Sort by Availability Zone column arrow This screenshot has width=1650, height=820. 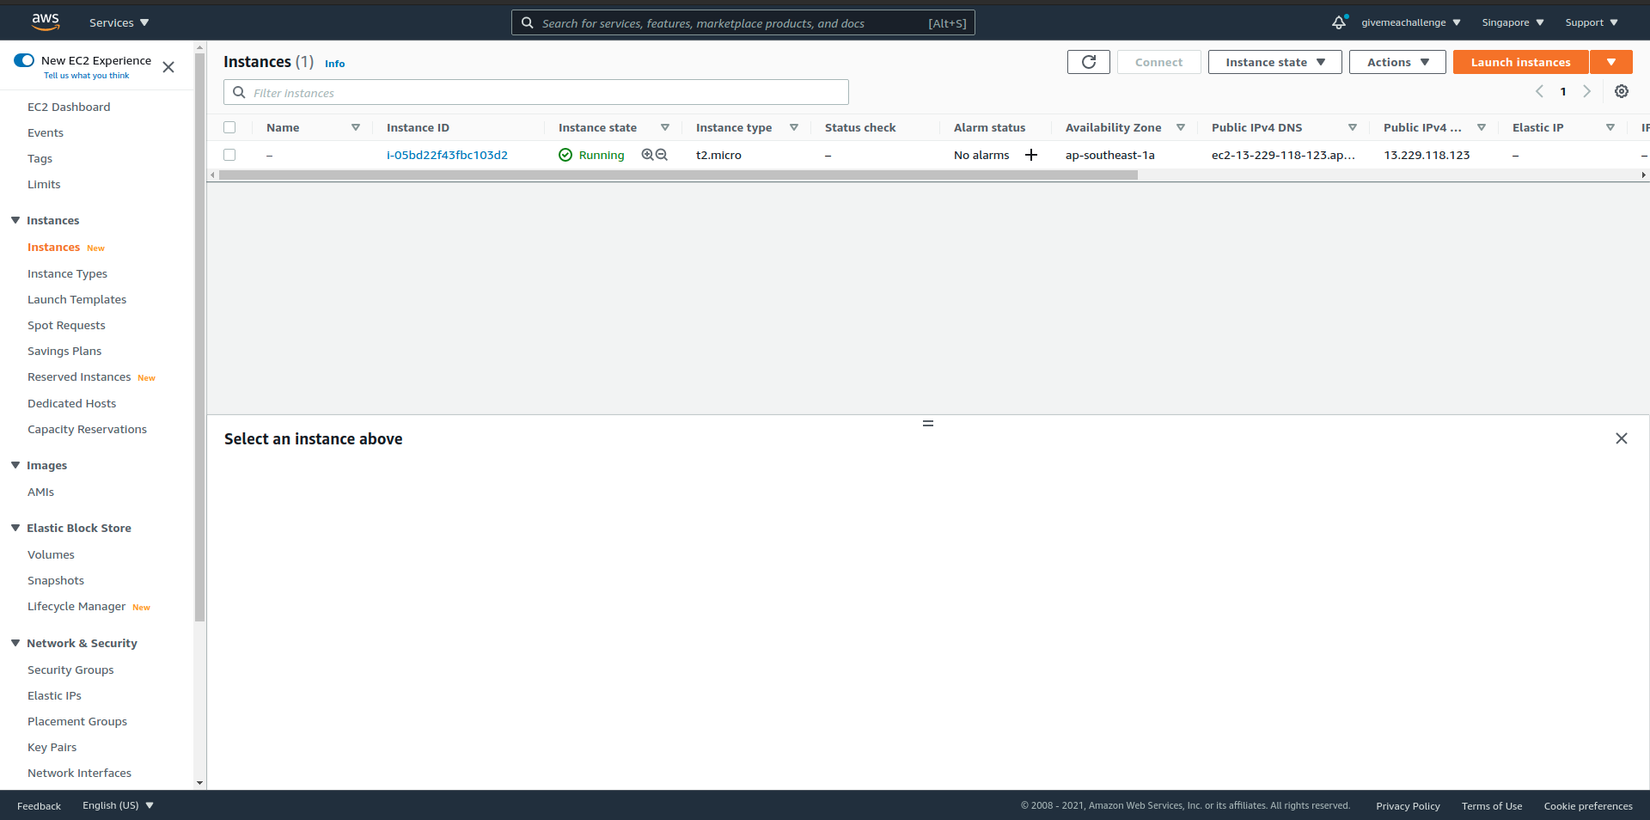point(1181,128)
